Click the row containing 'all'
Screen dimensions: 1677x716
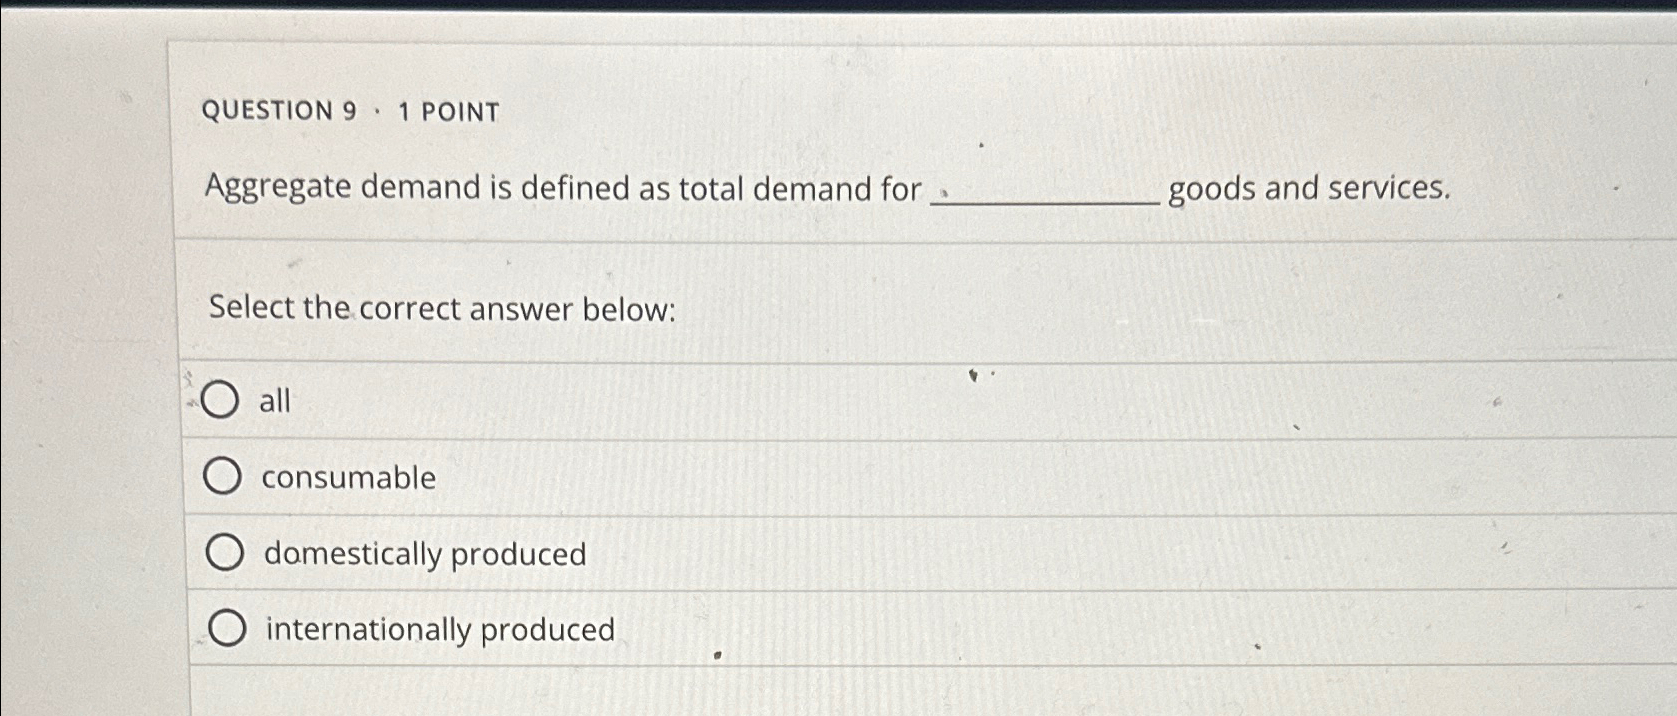coord(700,400)
